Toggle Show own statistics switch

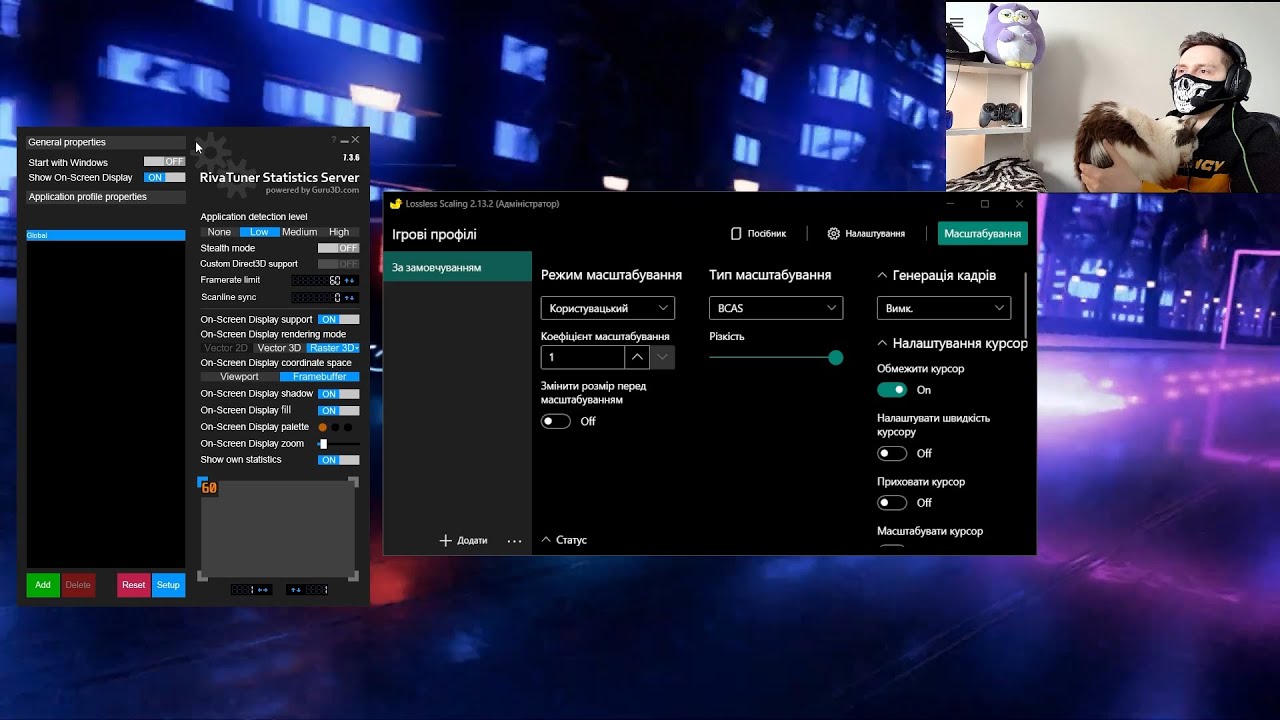pyautogui.click(x=338, y=460)
